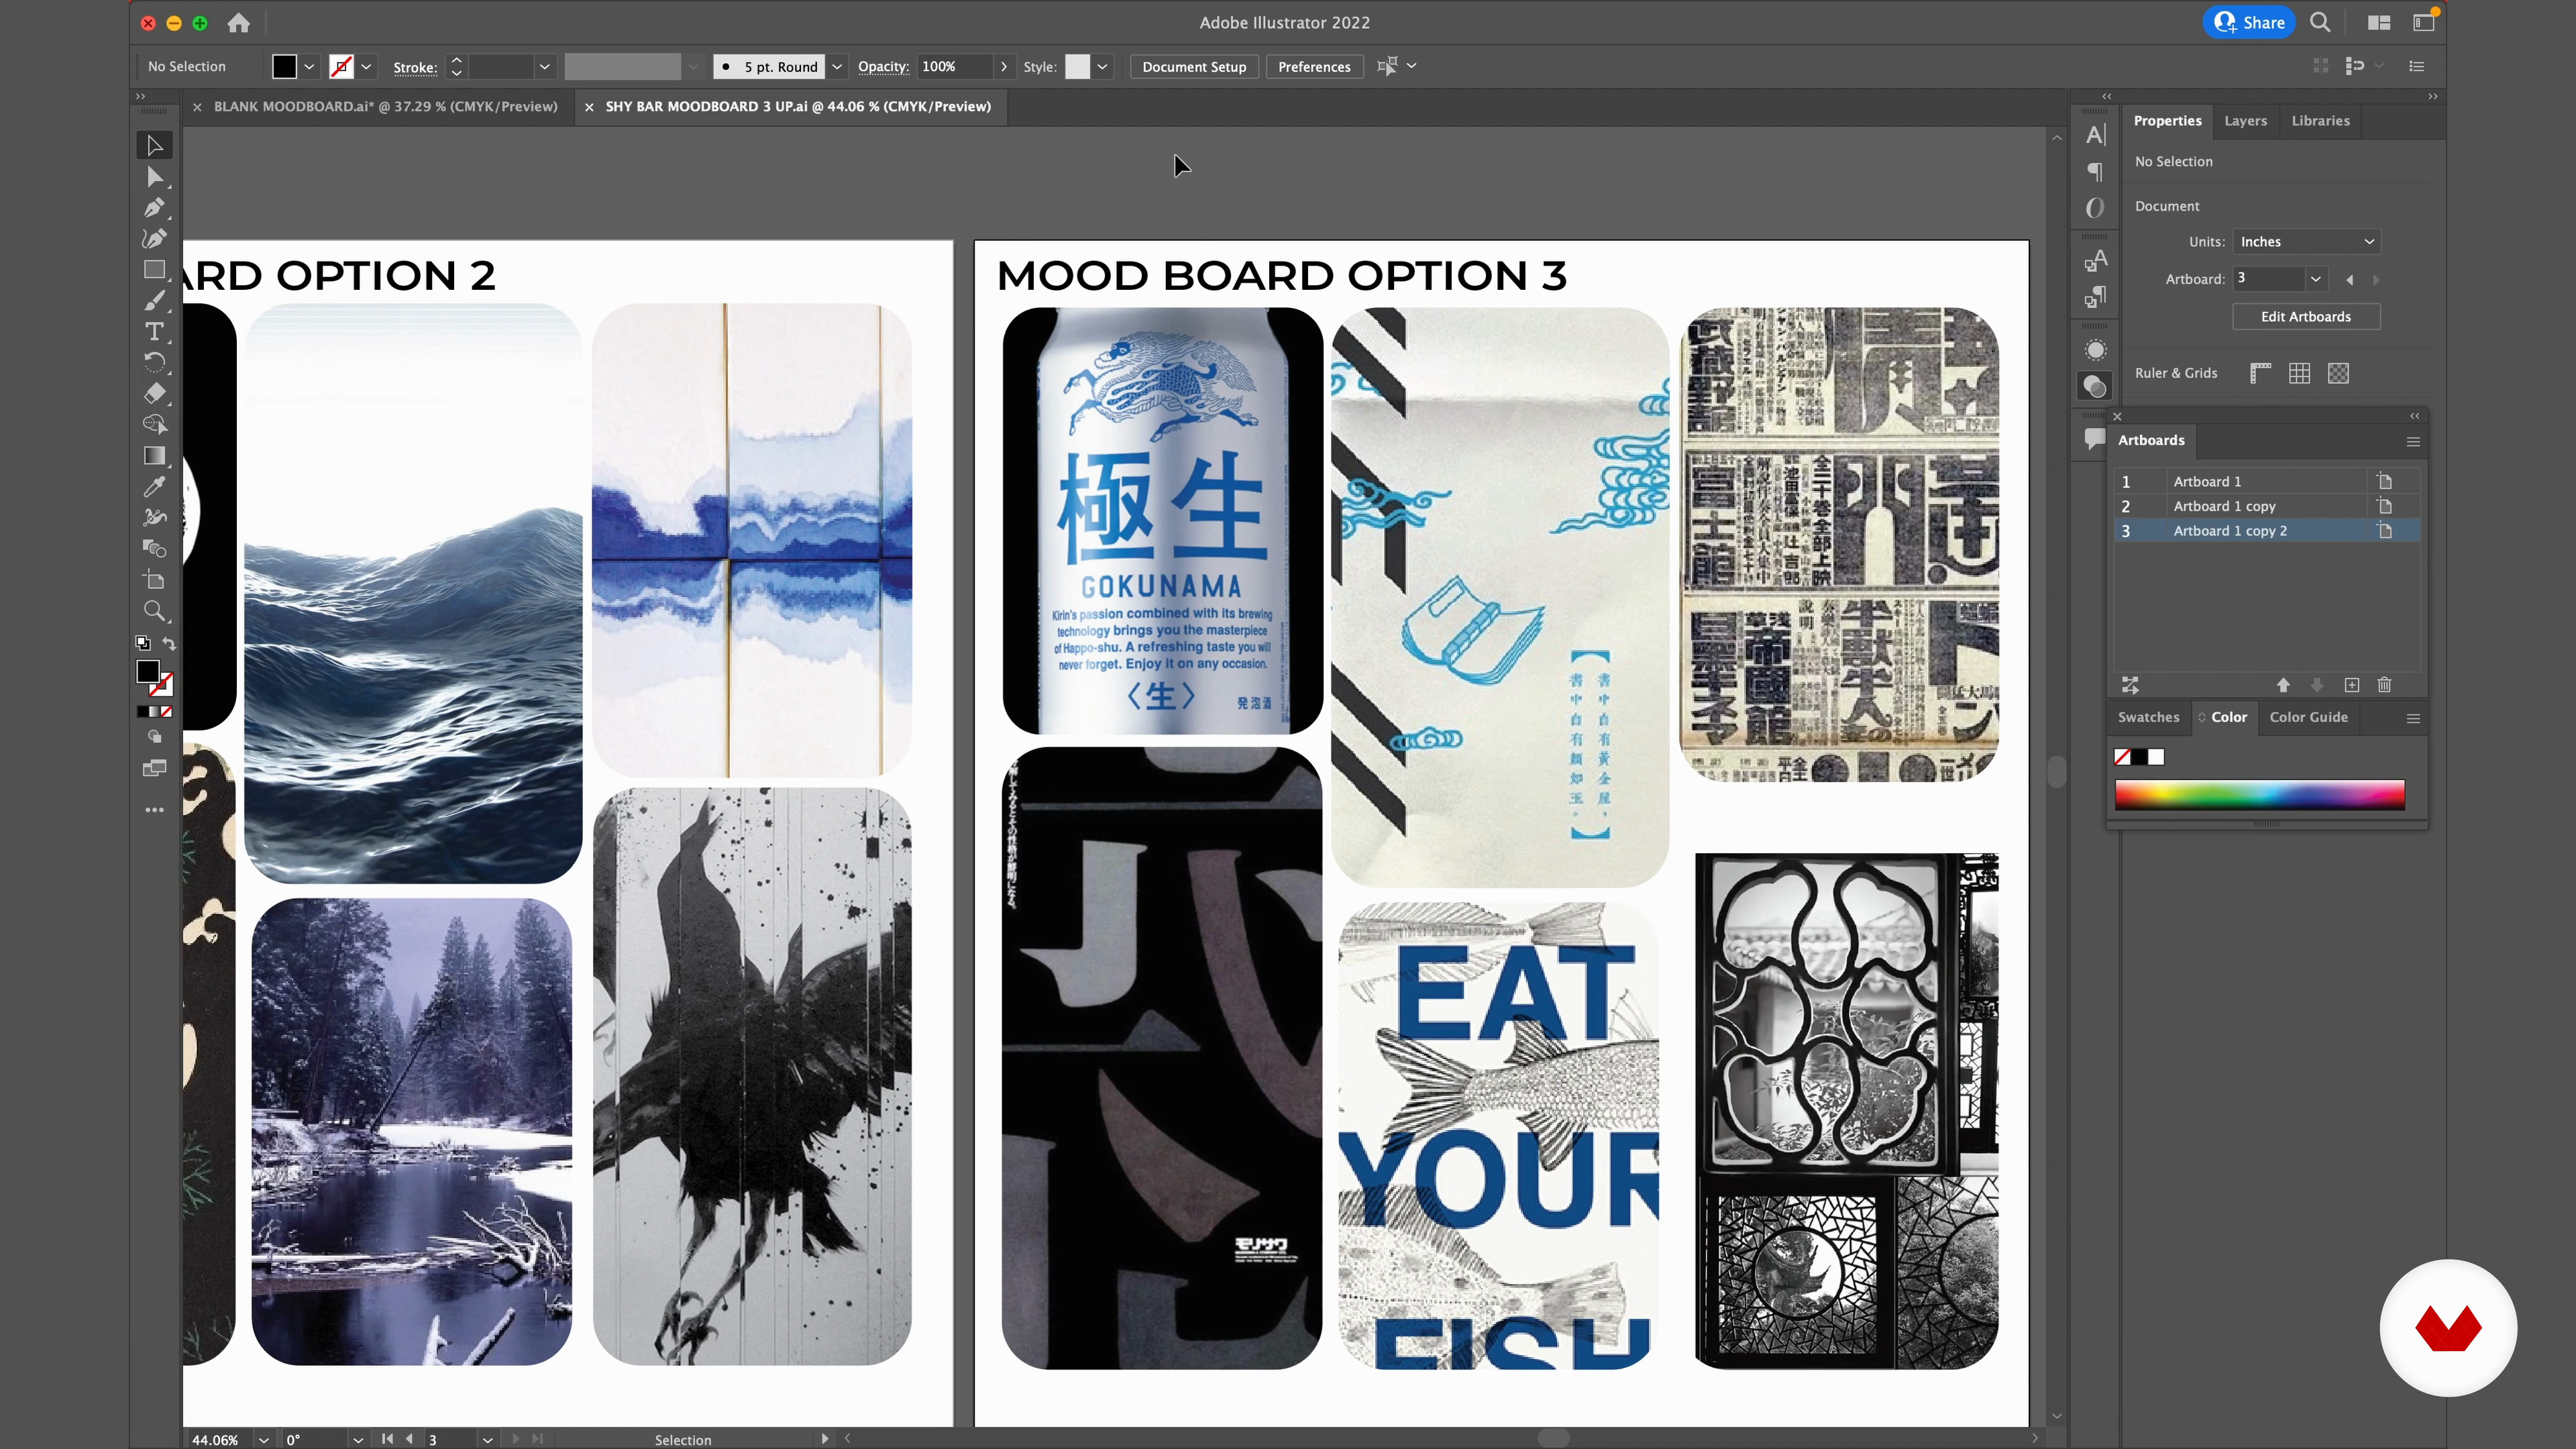The image size is (2576, 1449).
Task: Select the Direct Selection tool
Action: [x=154, y=177]
